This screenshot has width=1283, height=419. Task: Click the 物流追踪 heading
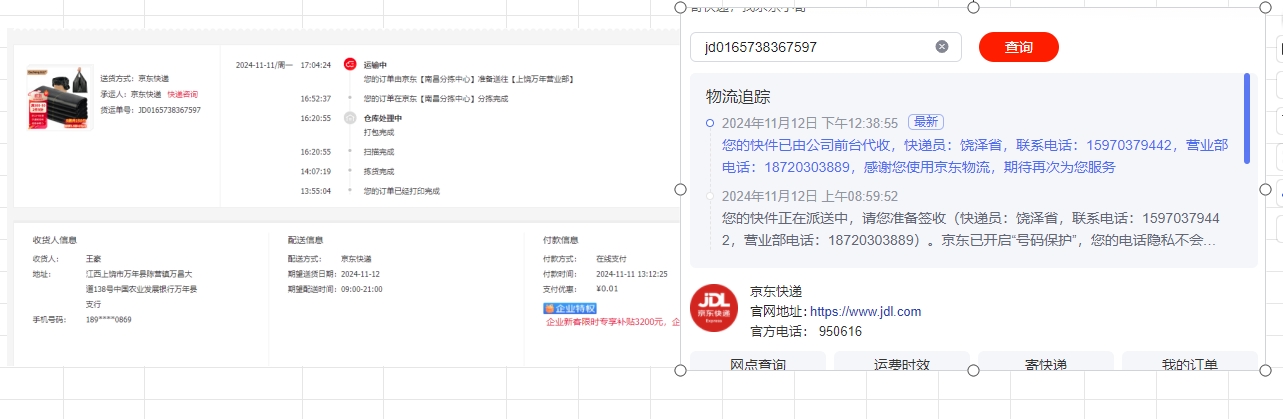click(x=738, y=96)
